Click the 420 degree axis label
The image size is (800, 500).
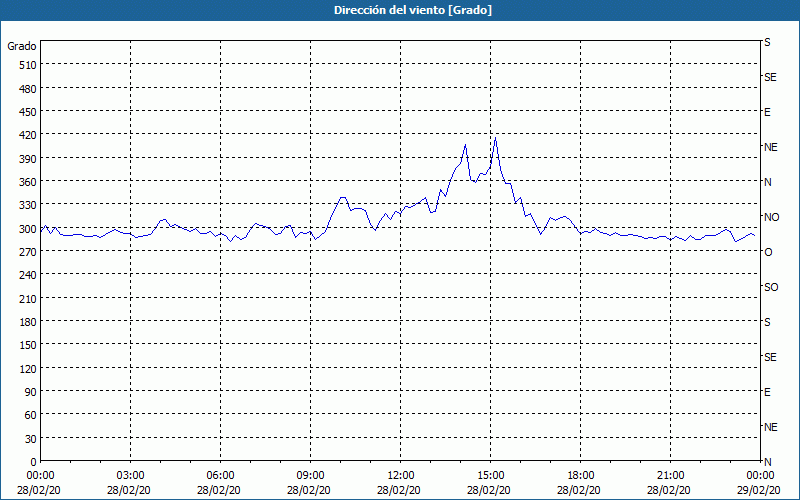[28, 135]
